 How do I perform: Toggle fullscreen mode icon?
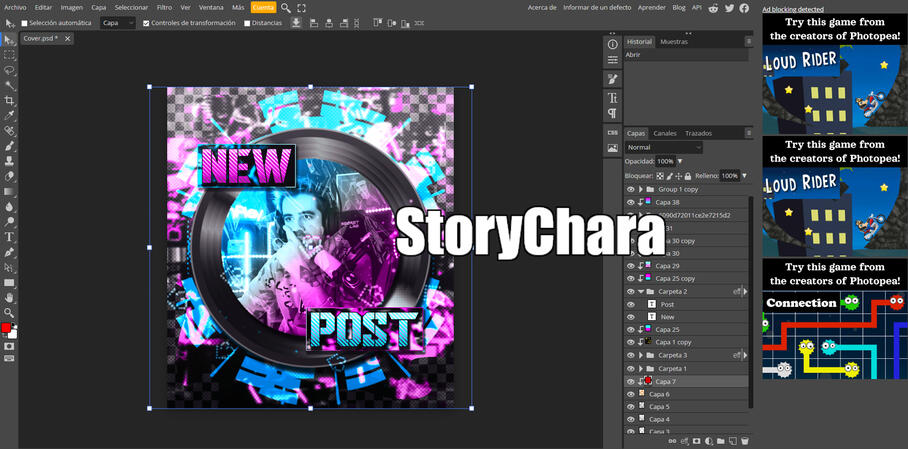coord(302,7)
